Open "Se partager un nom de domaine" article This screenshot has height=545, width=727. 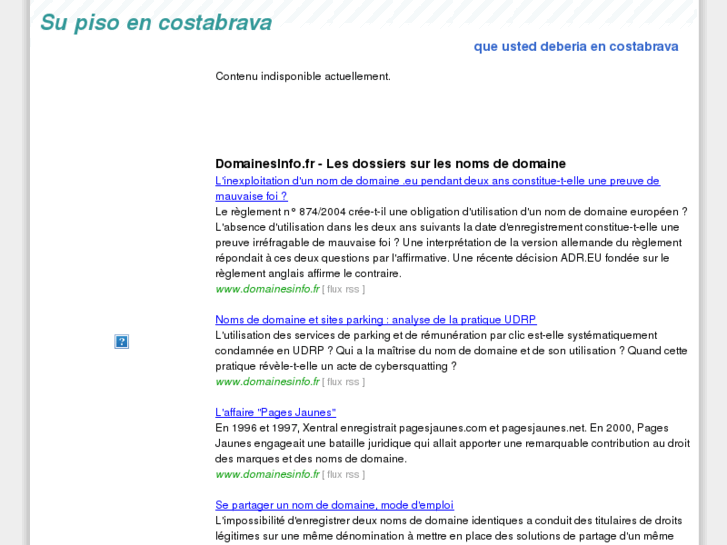point(334,505)
